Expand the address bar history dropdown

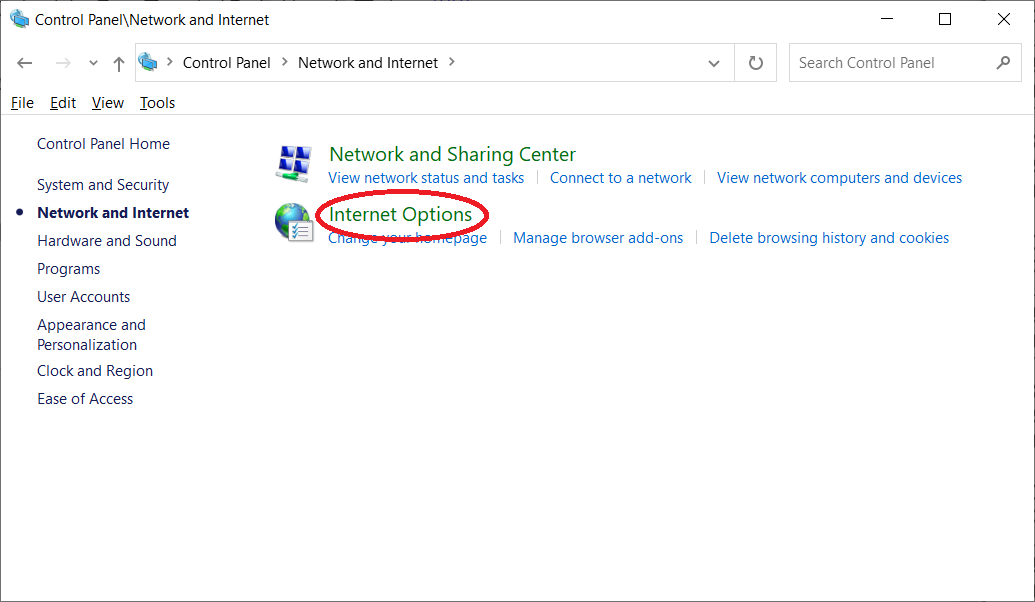coord(714,63)
